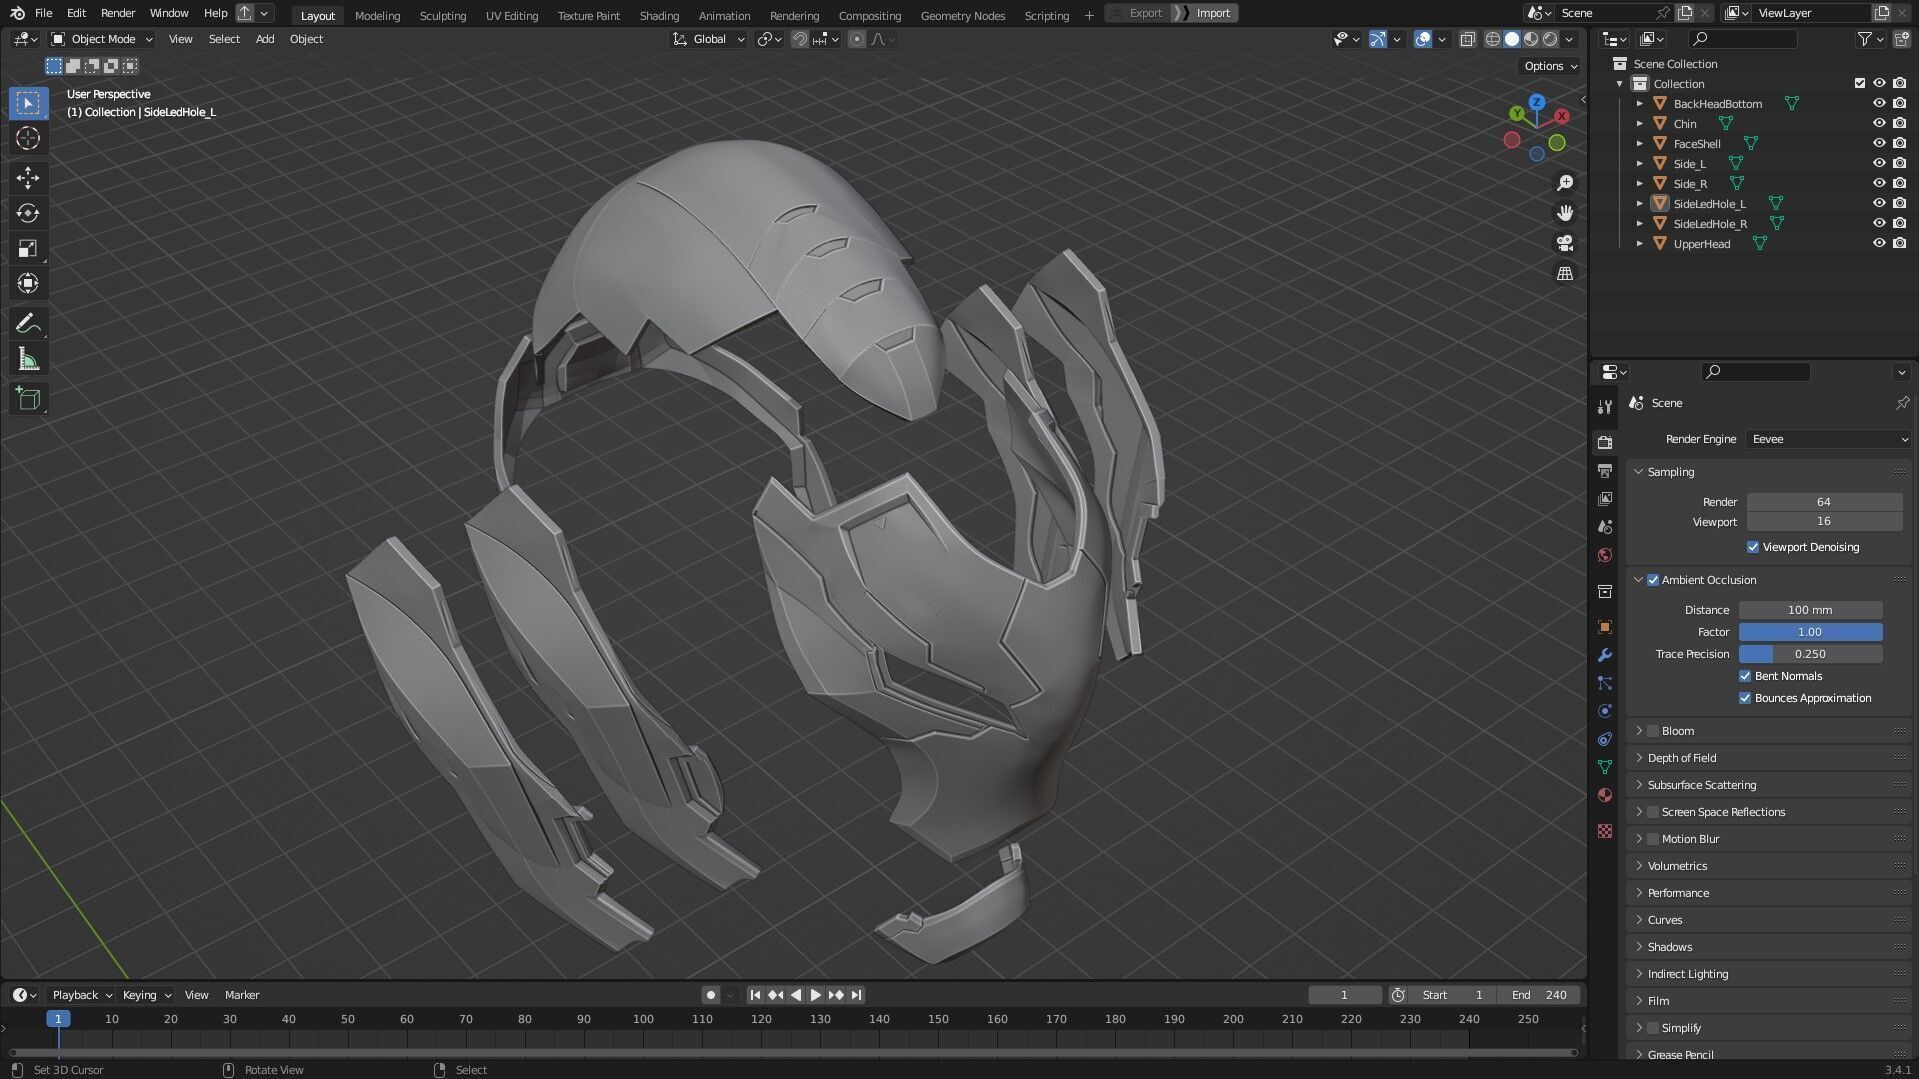This screenshot has height=1079, width=1919.
Task: Select the Transform tool
Action: (x=28, y=283)
